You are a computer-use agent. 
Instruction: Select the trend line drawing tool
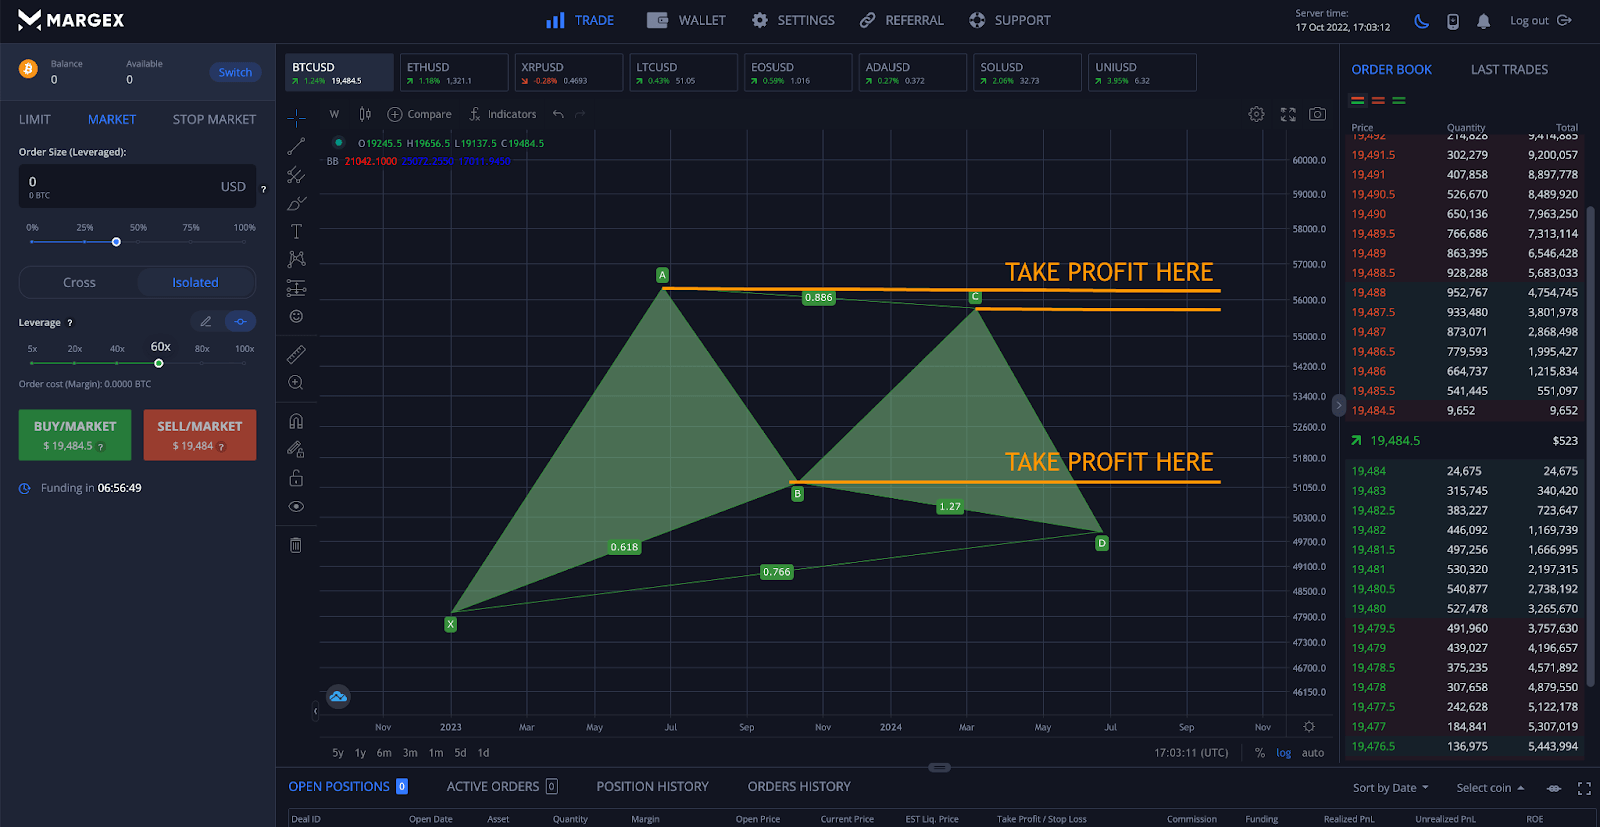(x=296, y=147)
